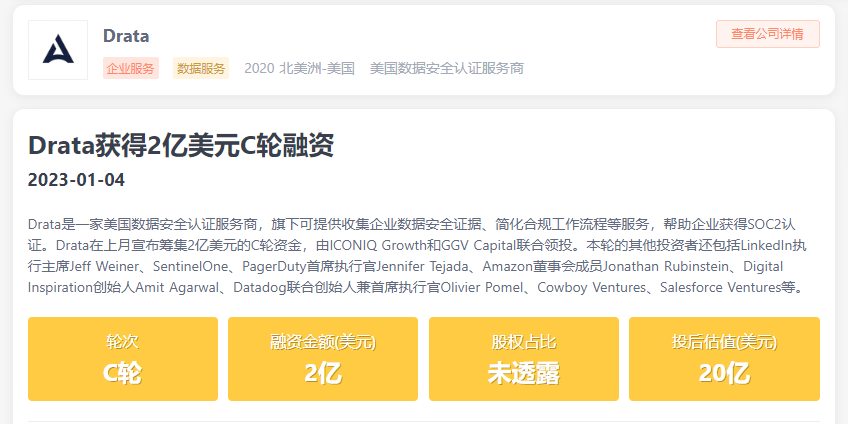Click the 投后估值(美元) 20亿 card
This screenshot has height=424, width=848.
pos(724,359)
